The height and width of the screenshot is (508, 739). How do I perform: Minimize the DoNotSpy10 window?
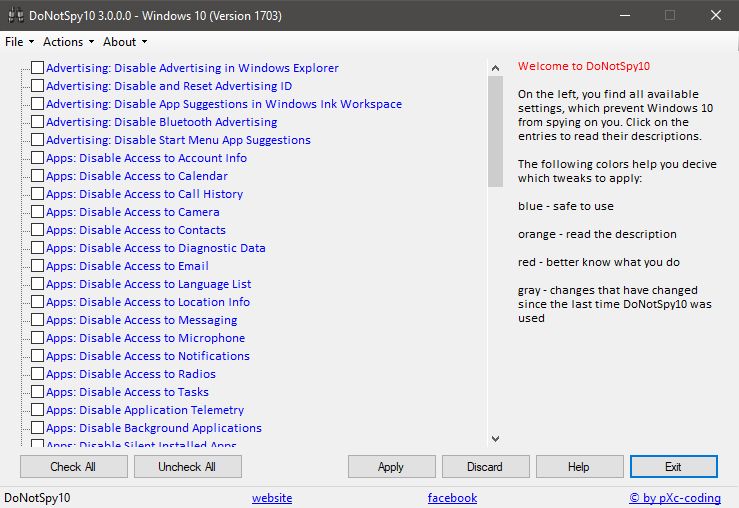click(x=625, y=15)
